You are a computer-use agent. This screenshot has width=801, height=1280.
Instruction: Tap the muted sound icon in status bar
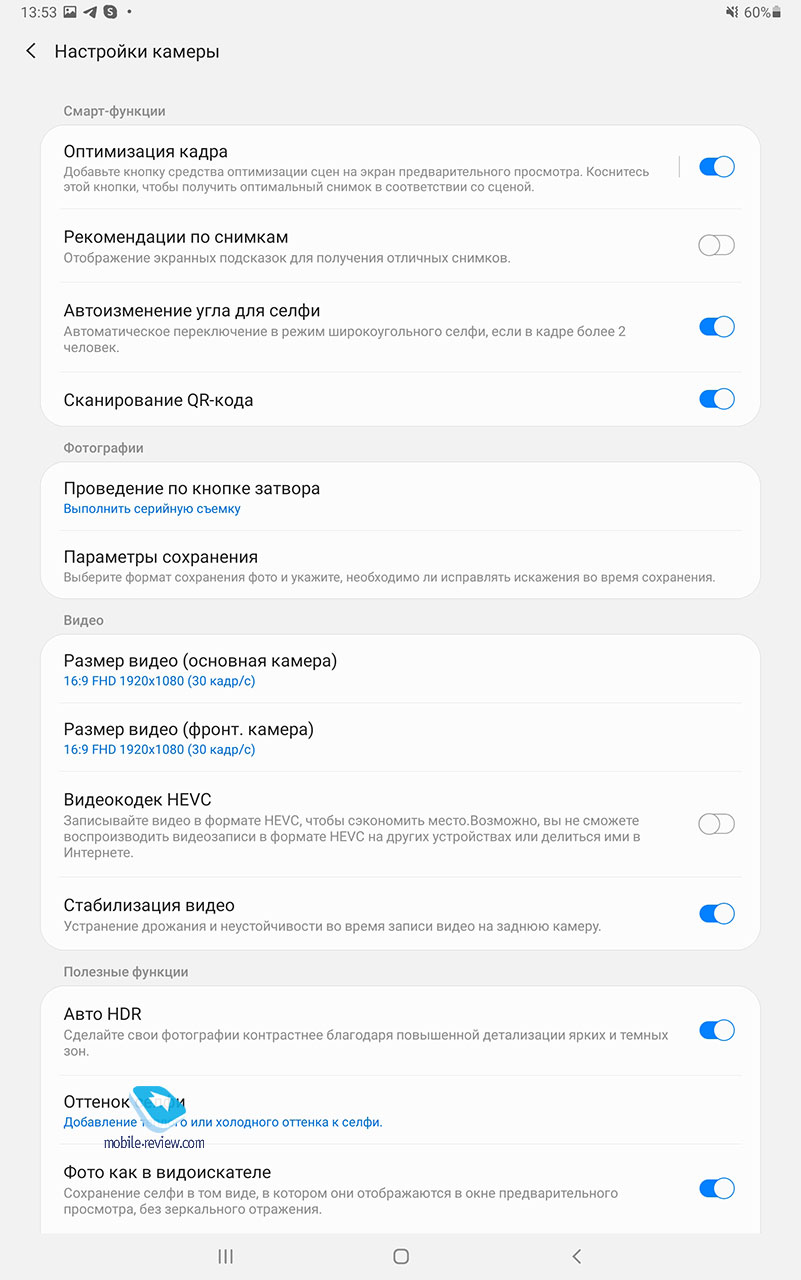tap(733, 12)
